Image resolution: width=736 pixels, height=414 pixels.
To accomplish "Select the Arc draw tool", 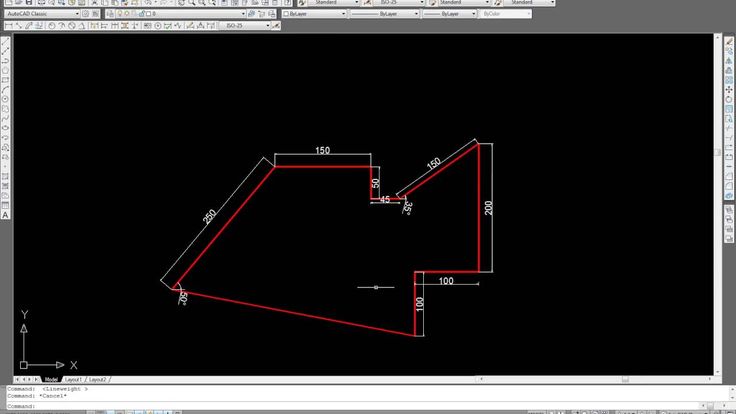I will (5, 90).
